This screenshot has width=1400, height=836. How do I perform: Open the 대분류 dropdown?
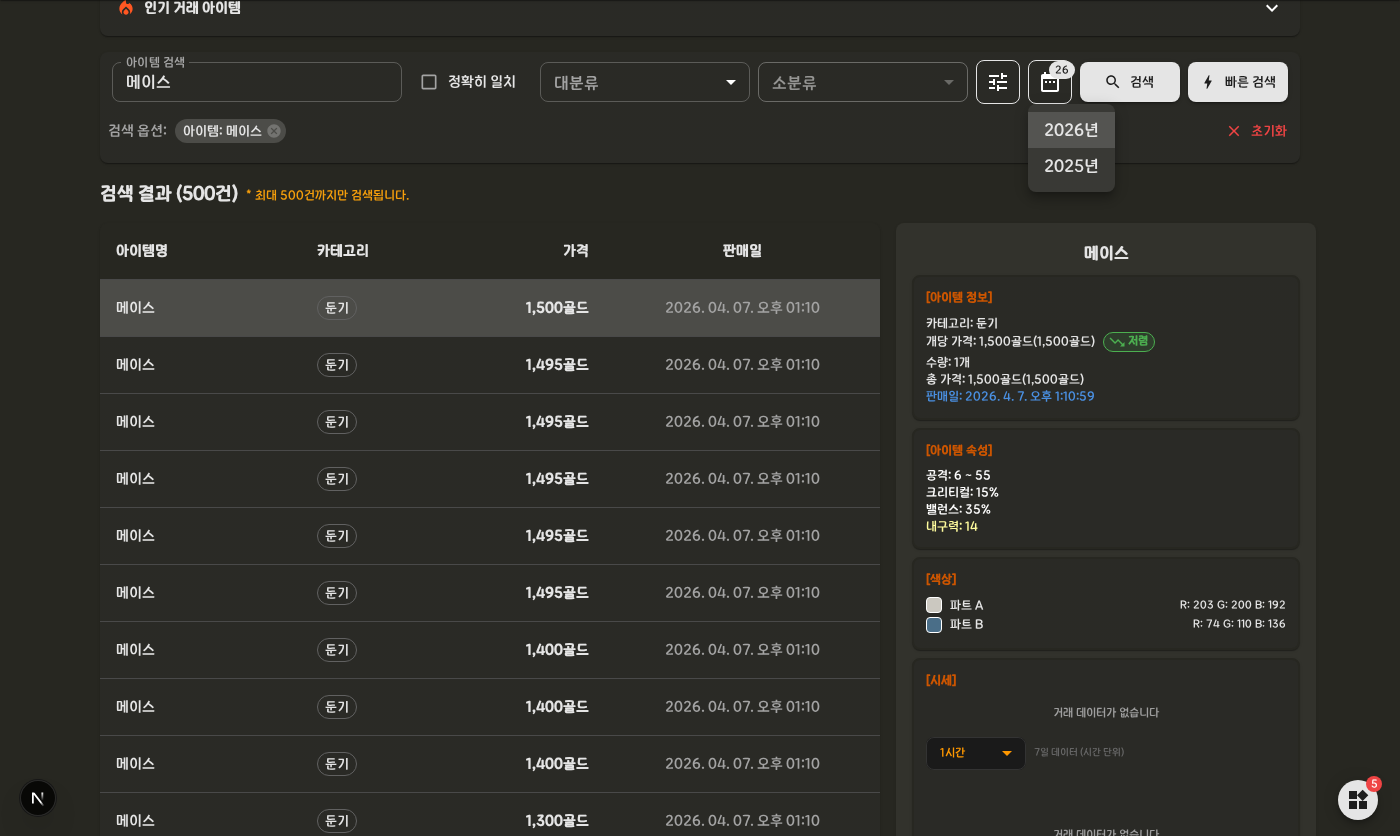click(x=645, y=82)
